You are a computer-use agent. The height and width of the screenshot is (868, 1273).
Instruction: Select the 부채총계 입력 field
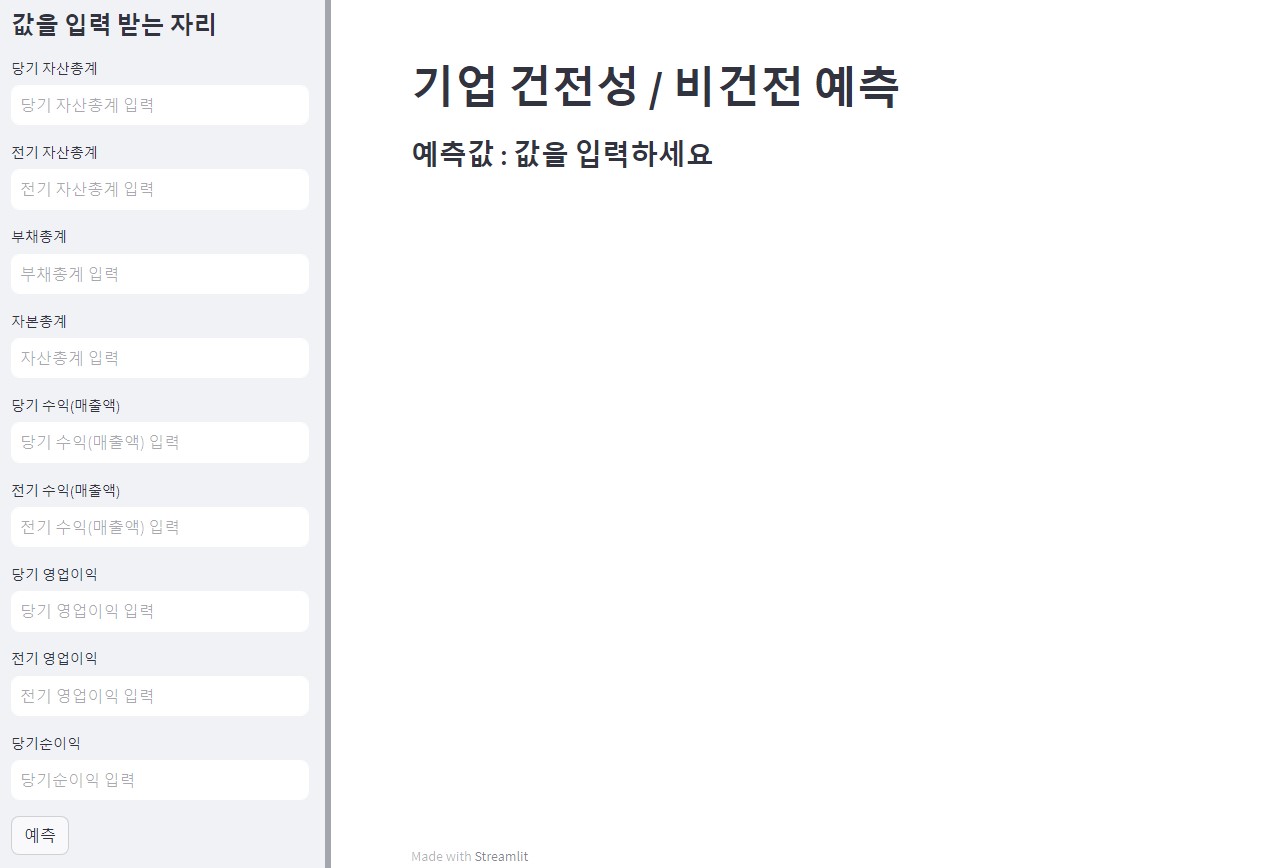[159, 274]
